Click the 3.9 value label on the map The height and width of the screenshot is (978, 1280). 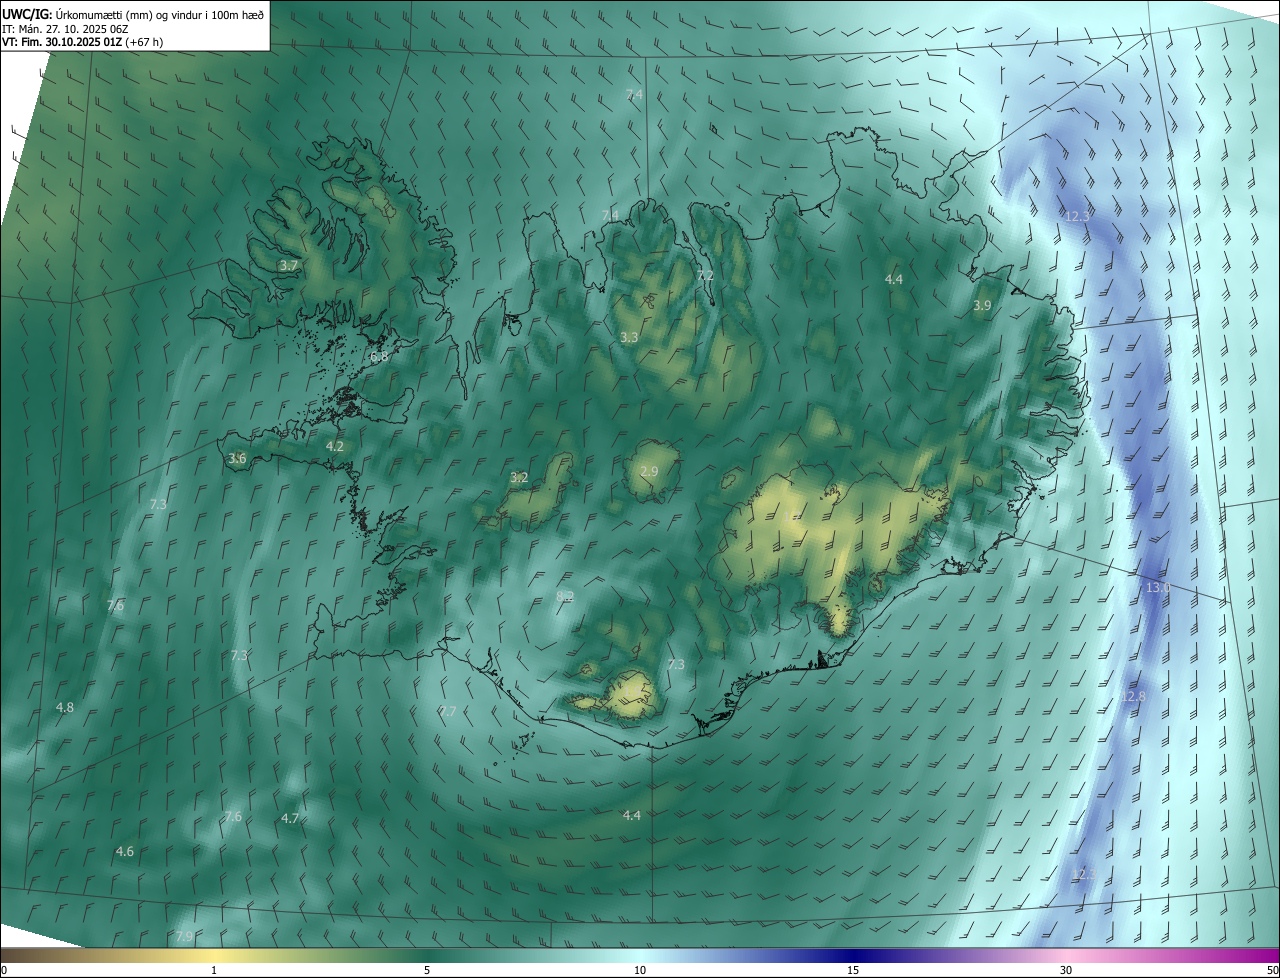[x=982, y=305]
